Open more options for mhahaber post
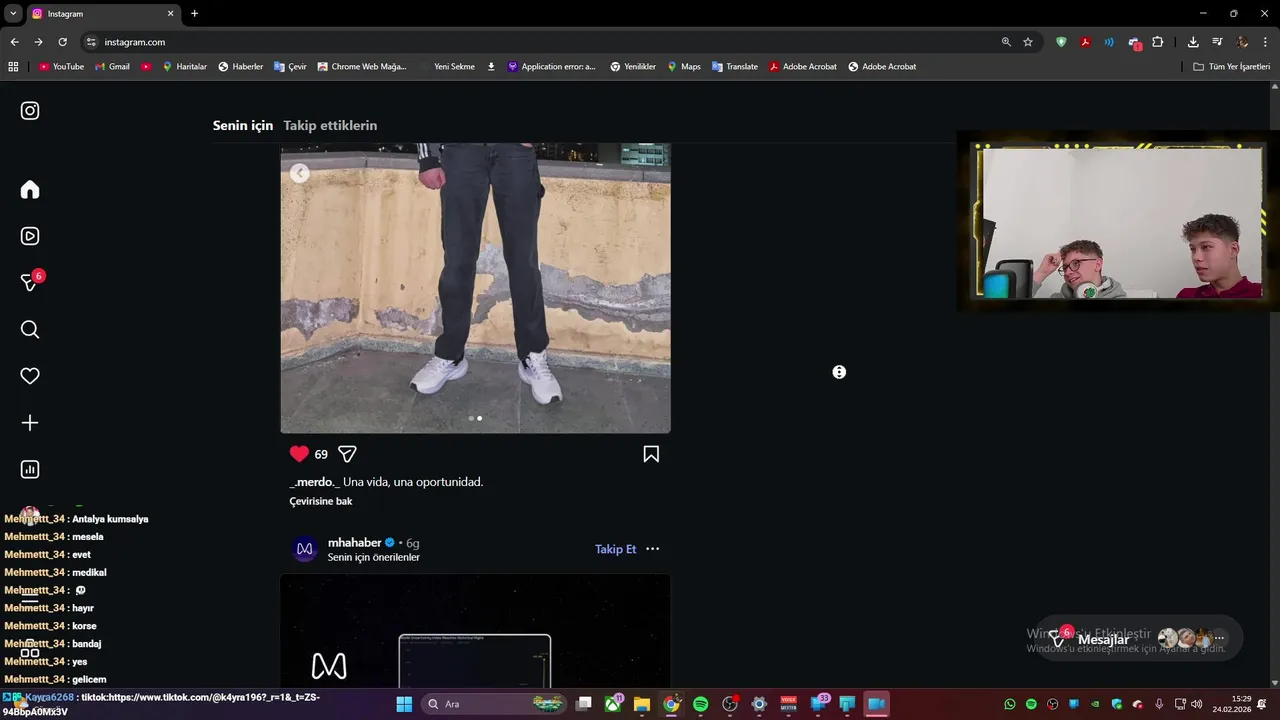The image size is (1280, 720). click(653, 549)
